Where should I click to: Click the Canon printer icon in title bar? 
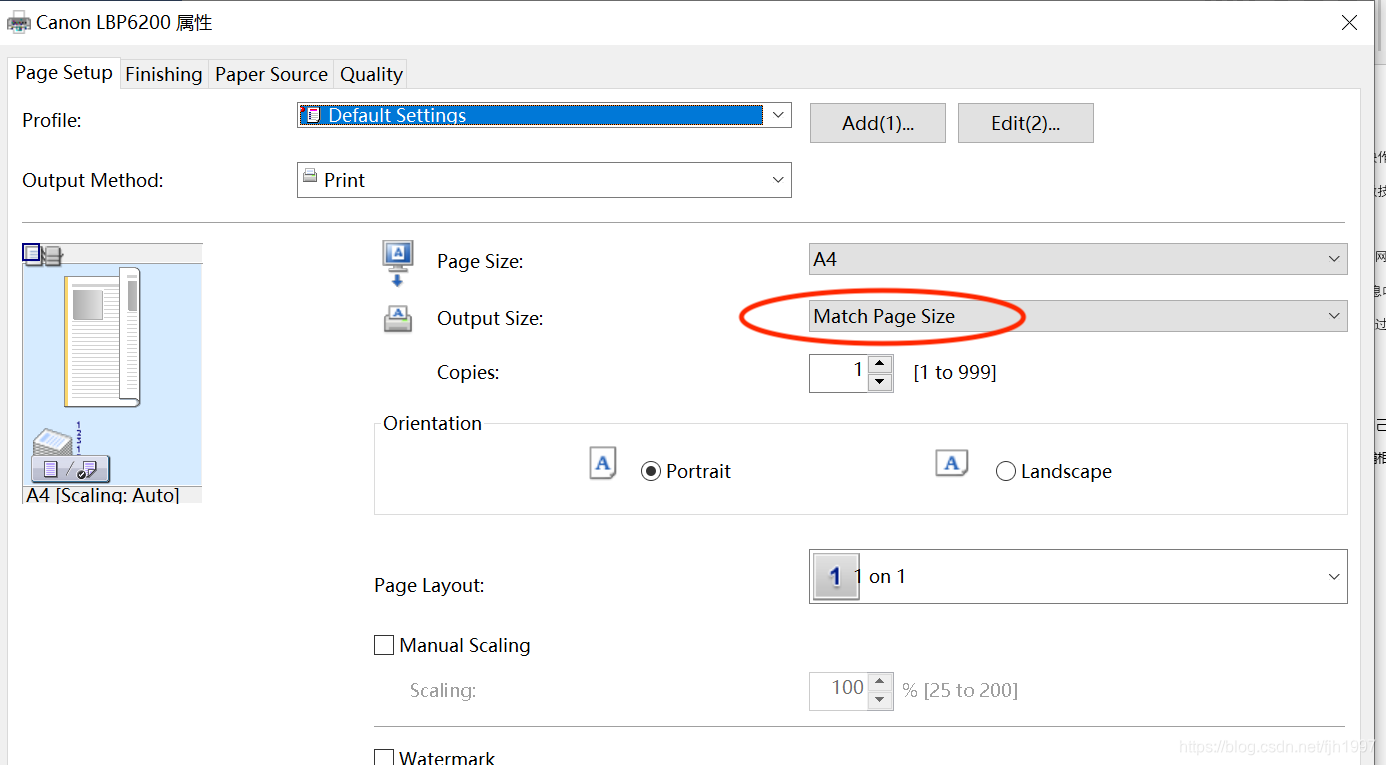click(x=19, y=22)
